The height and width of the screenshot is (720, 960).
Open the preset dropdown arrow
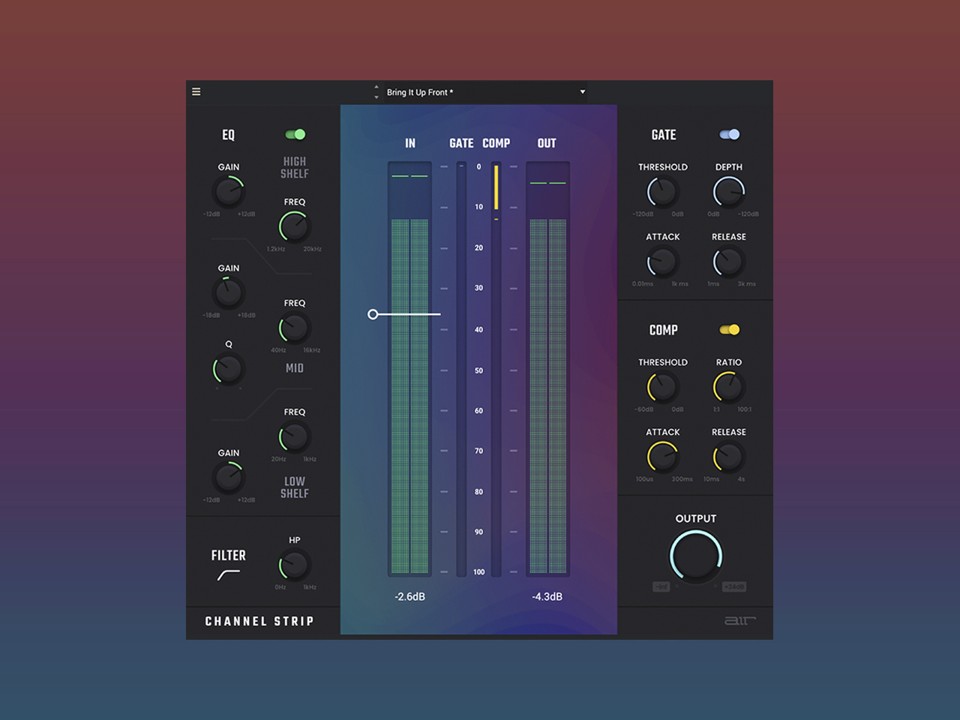582,92
